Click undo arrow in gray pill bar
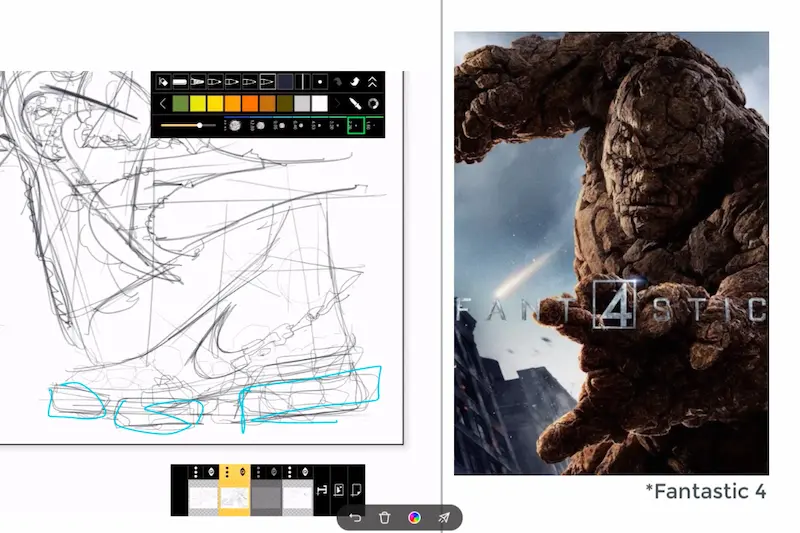This screenshot has height=533, width=800. tap(355, 518)
